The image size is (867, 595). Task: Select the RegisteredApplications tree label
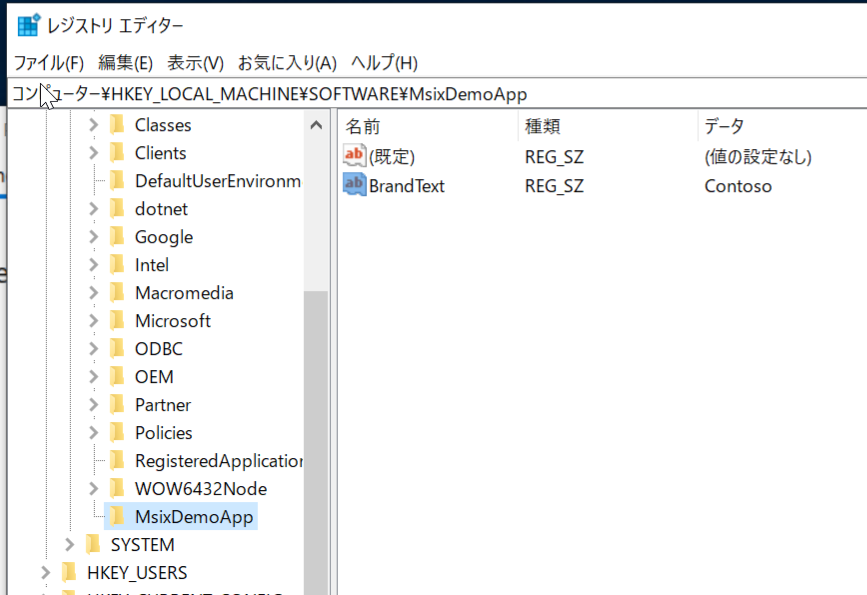click(218, 461)
